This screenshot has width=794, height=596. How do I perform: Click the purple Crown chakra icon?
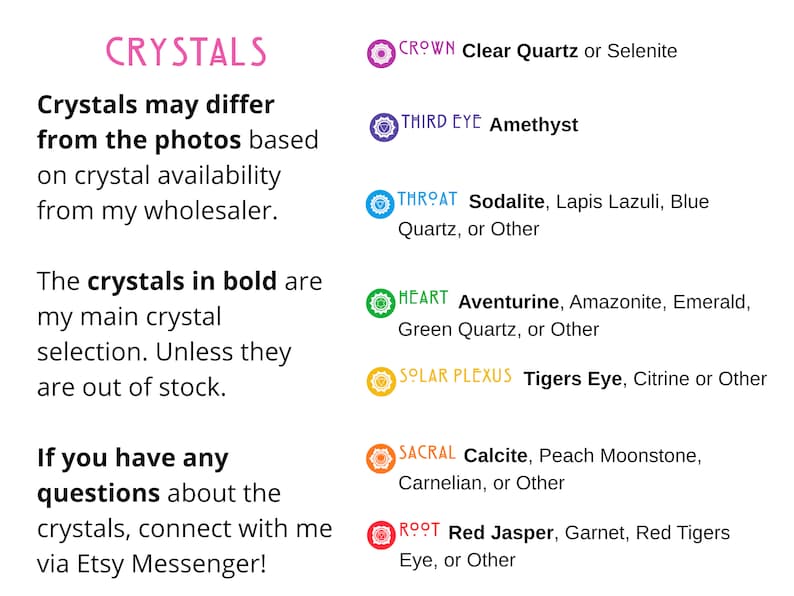click(381, 53)
